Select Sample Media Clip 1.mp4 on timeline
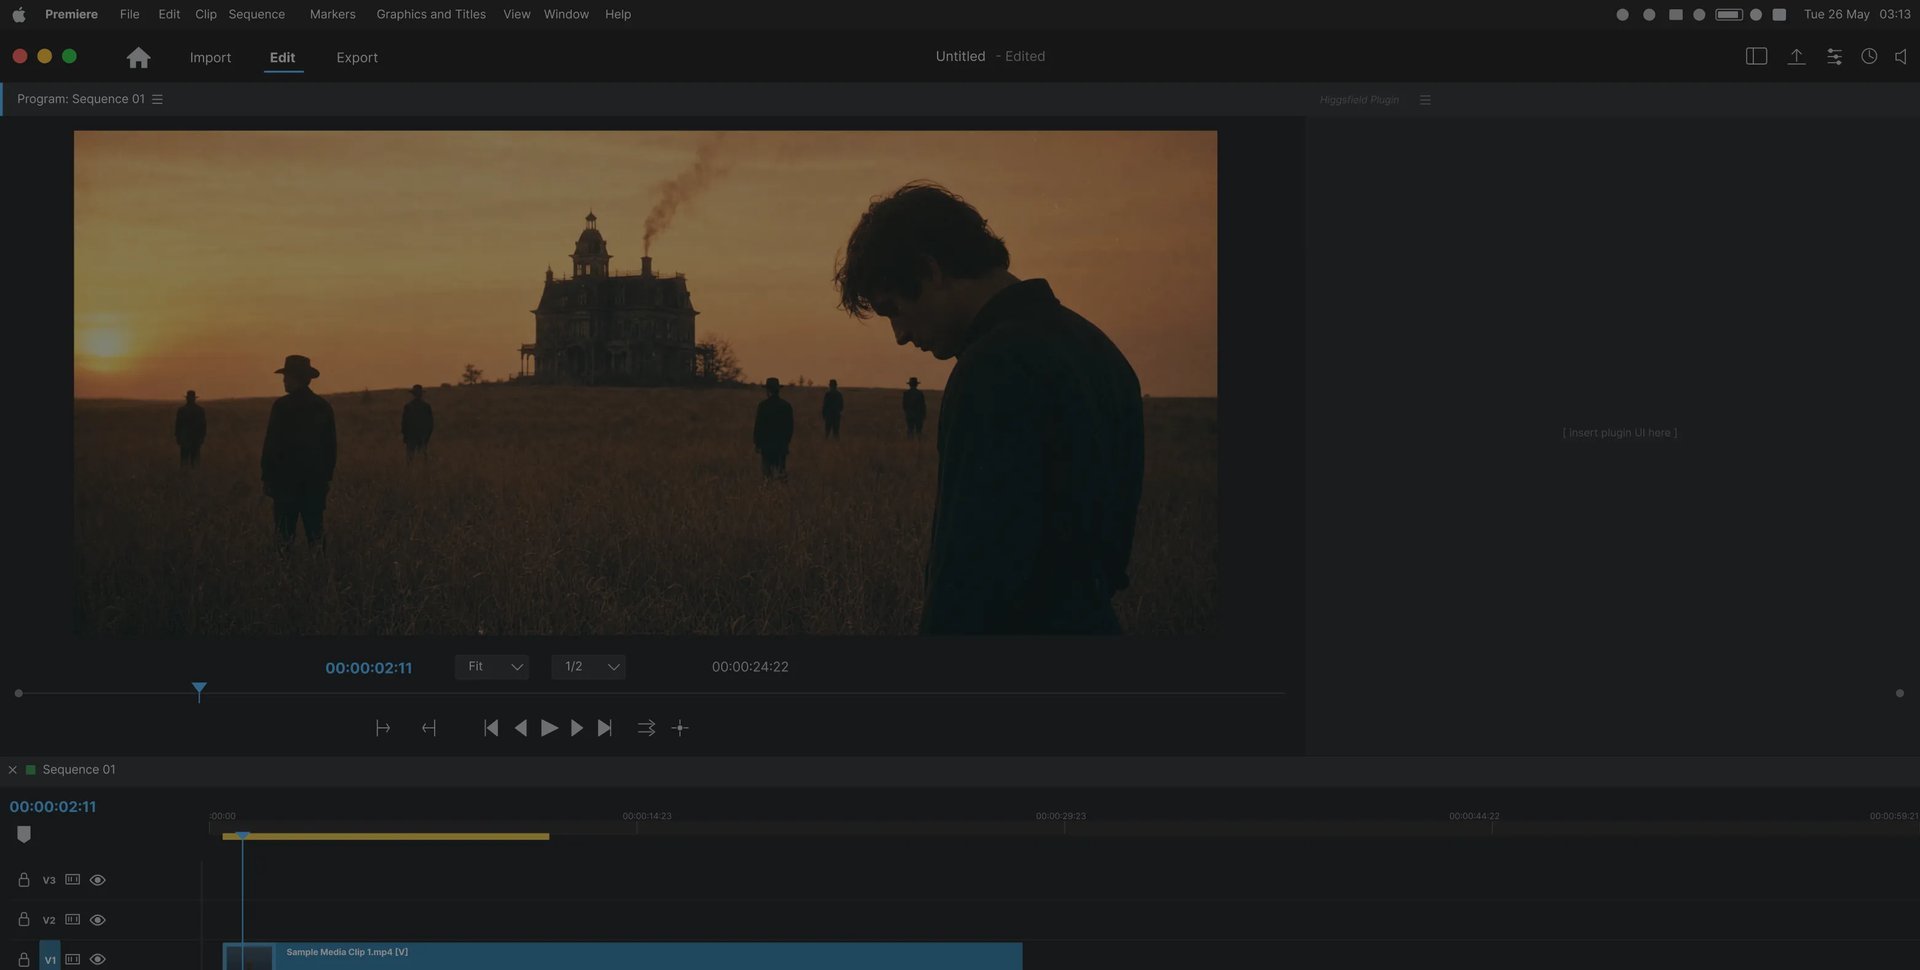 coord(622,956)
